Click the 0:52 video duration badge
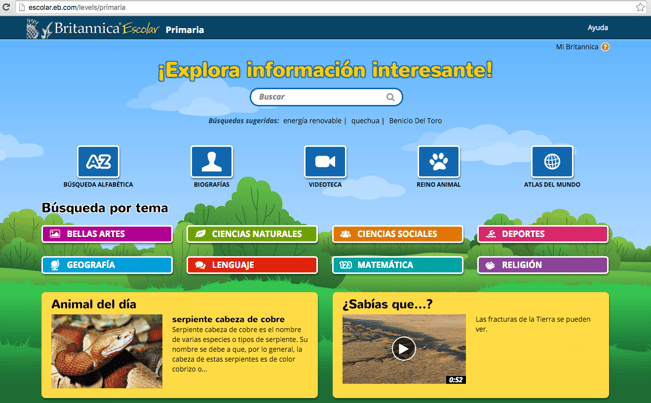The image size is (651, 403). 455,379
